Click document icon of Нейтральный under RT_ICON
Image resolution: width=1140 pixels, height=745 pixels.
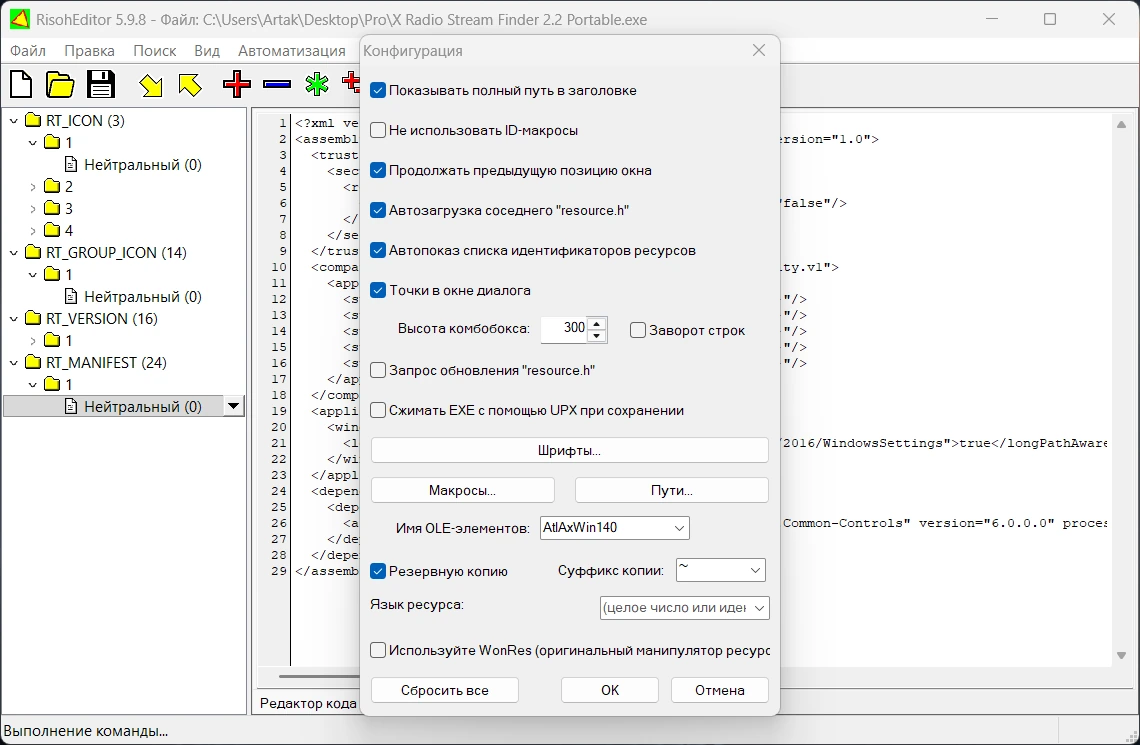pyautogui.click(x=71, y=164)
